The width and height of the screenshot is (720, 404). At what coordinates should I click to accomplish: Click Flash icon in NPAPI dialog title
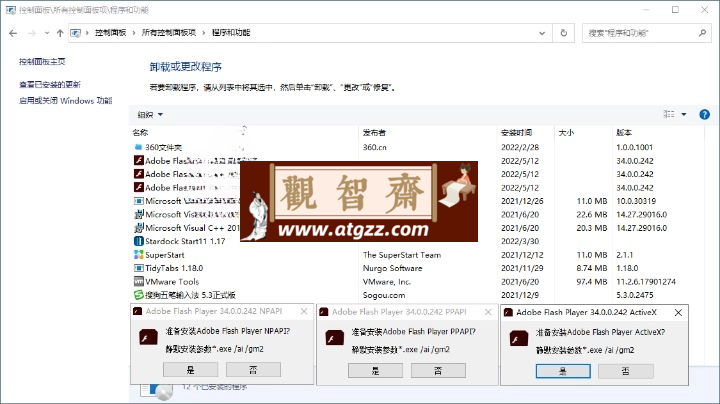tap(137, 311)
